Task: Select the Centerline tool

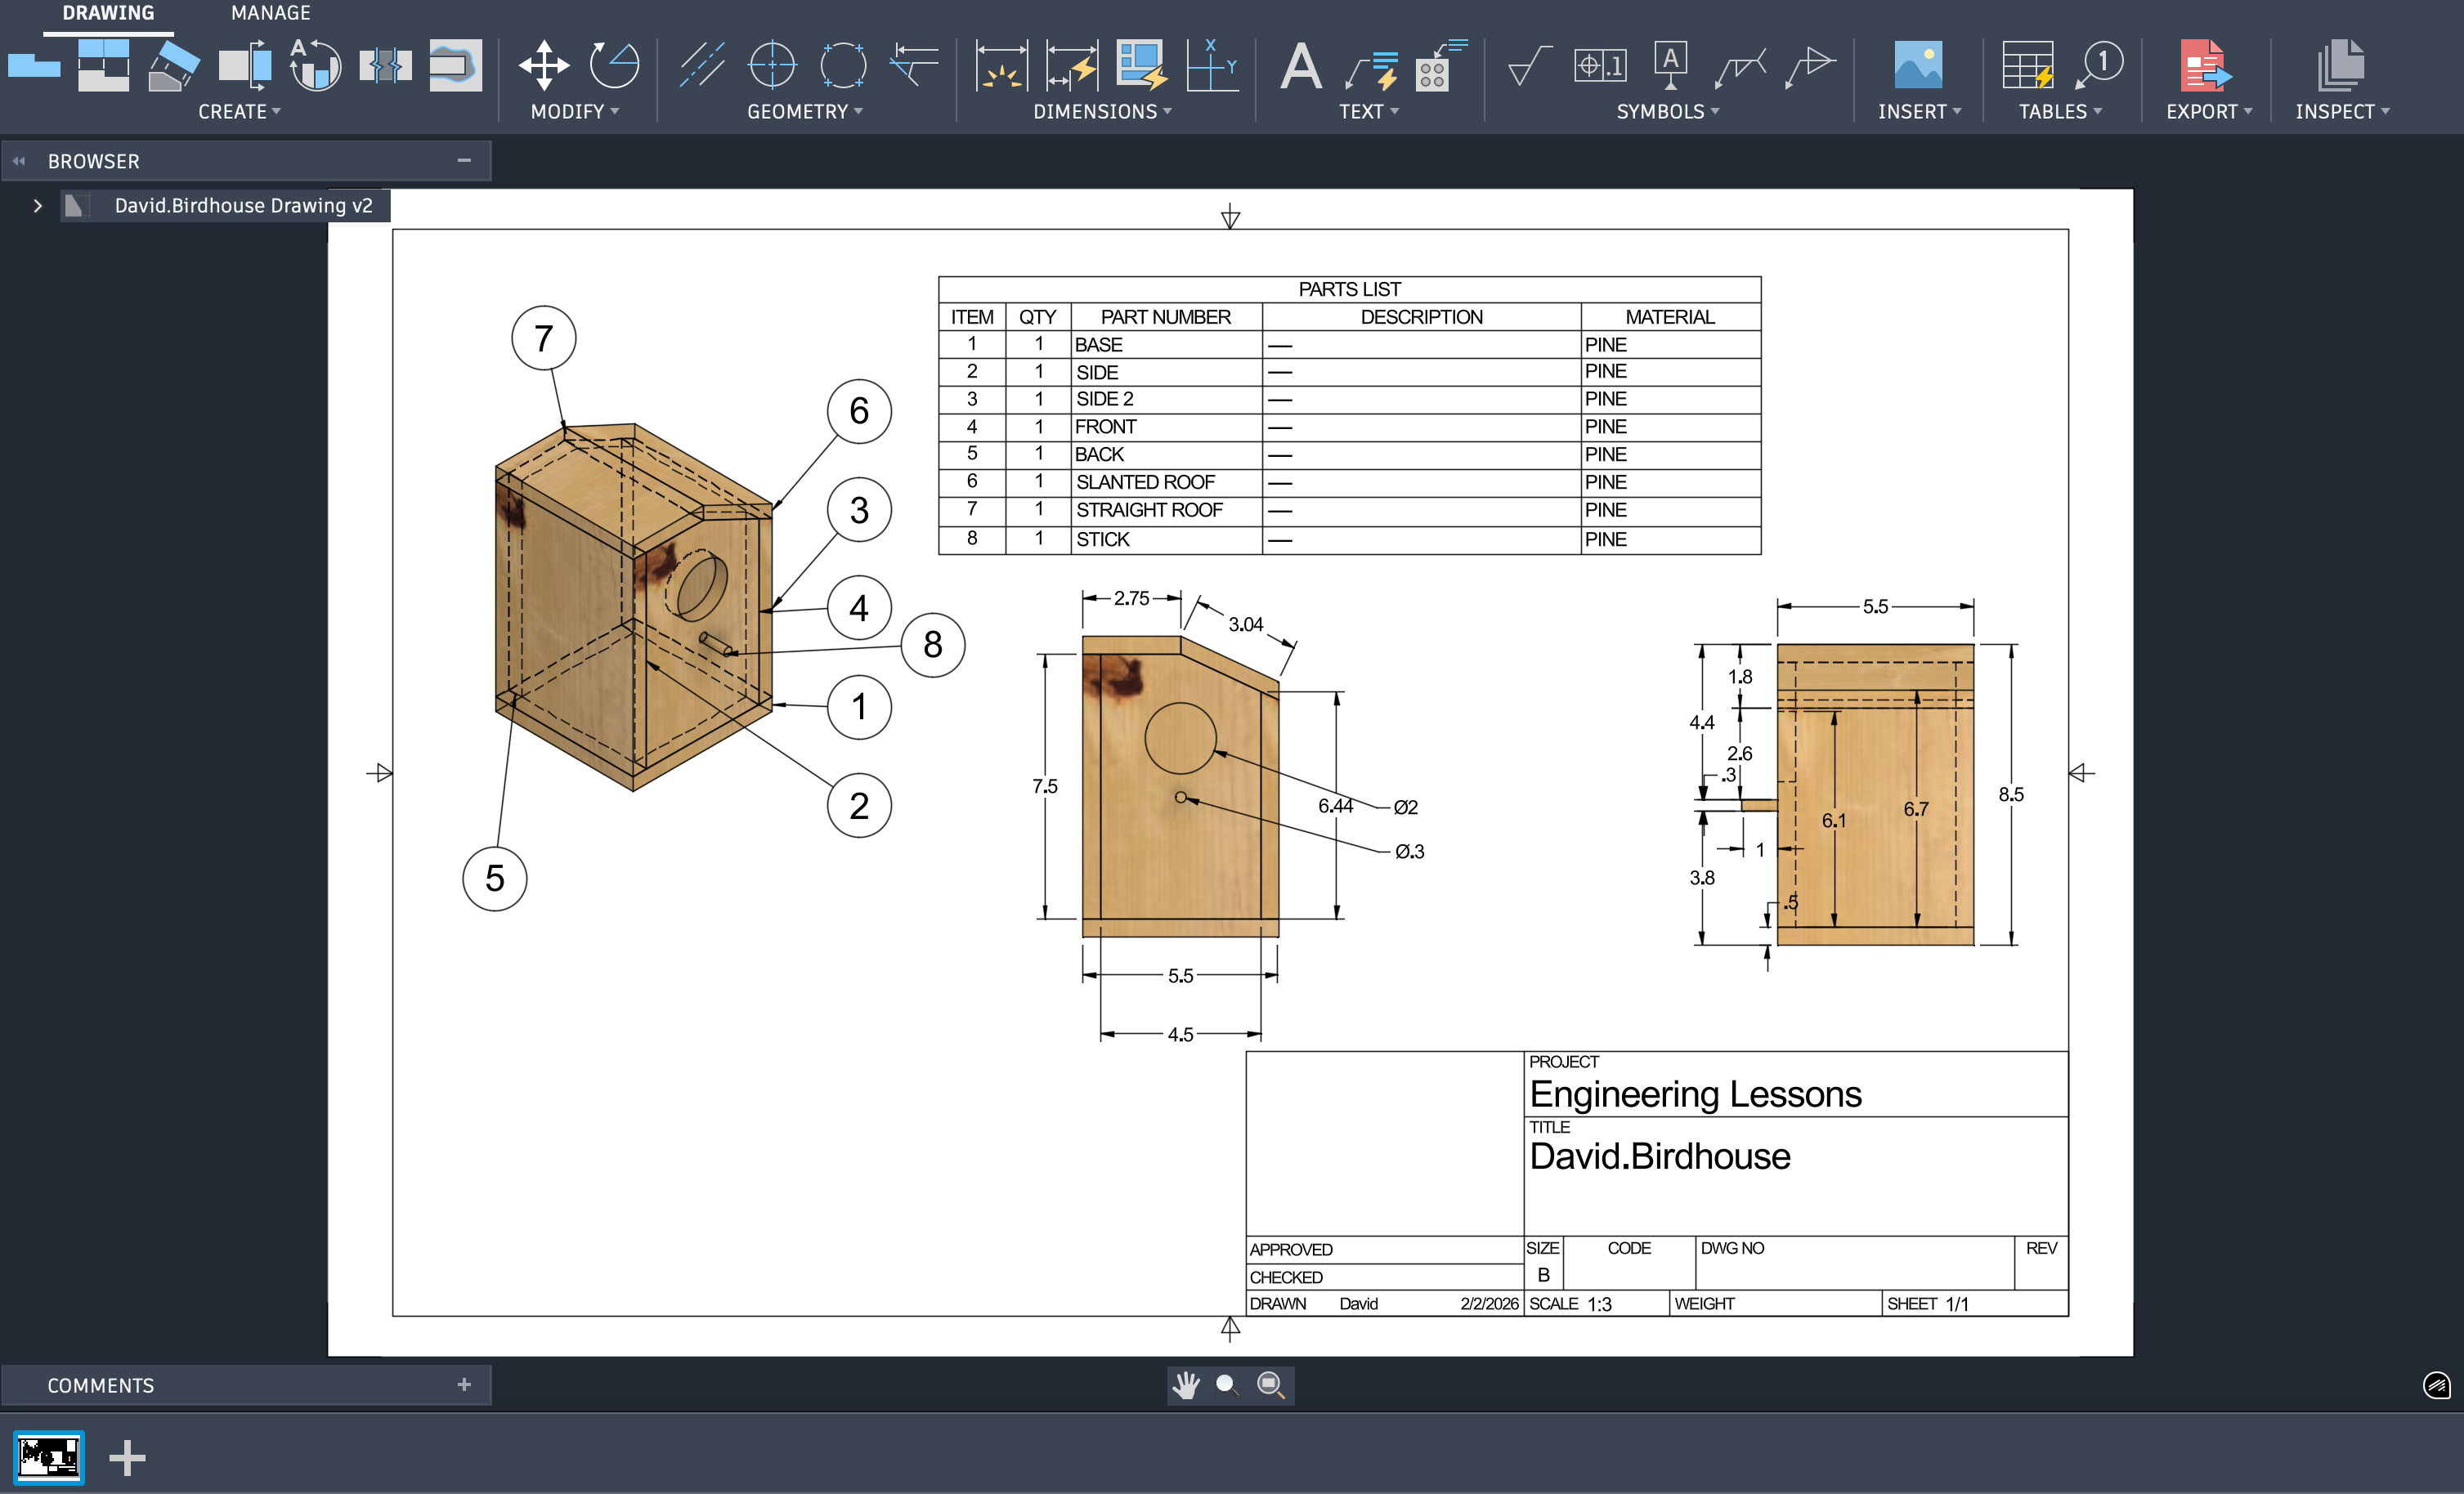Action: (702, 66)
